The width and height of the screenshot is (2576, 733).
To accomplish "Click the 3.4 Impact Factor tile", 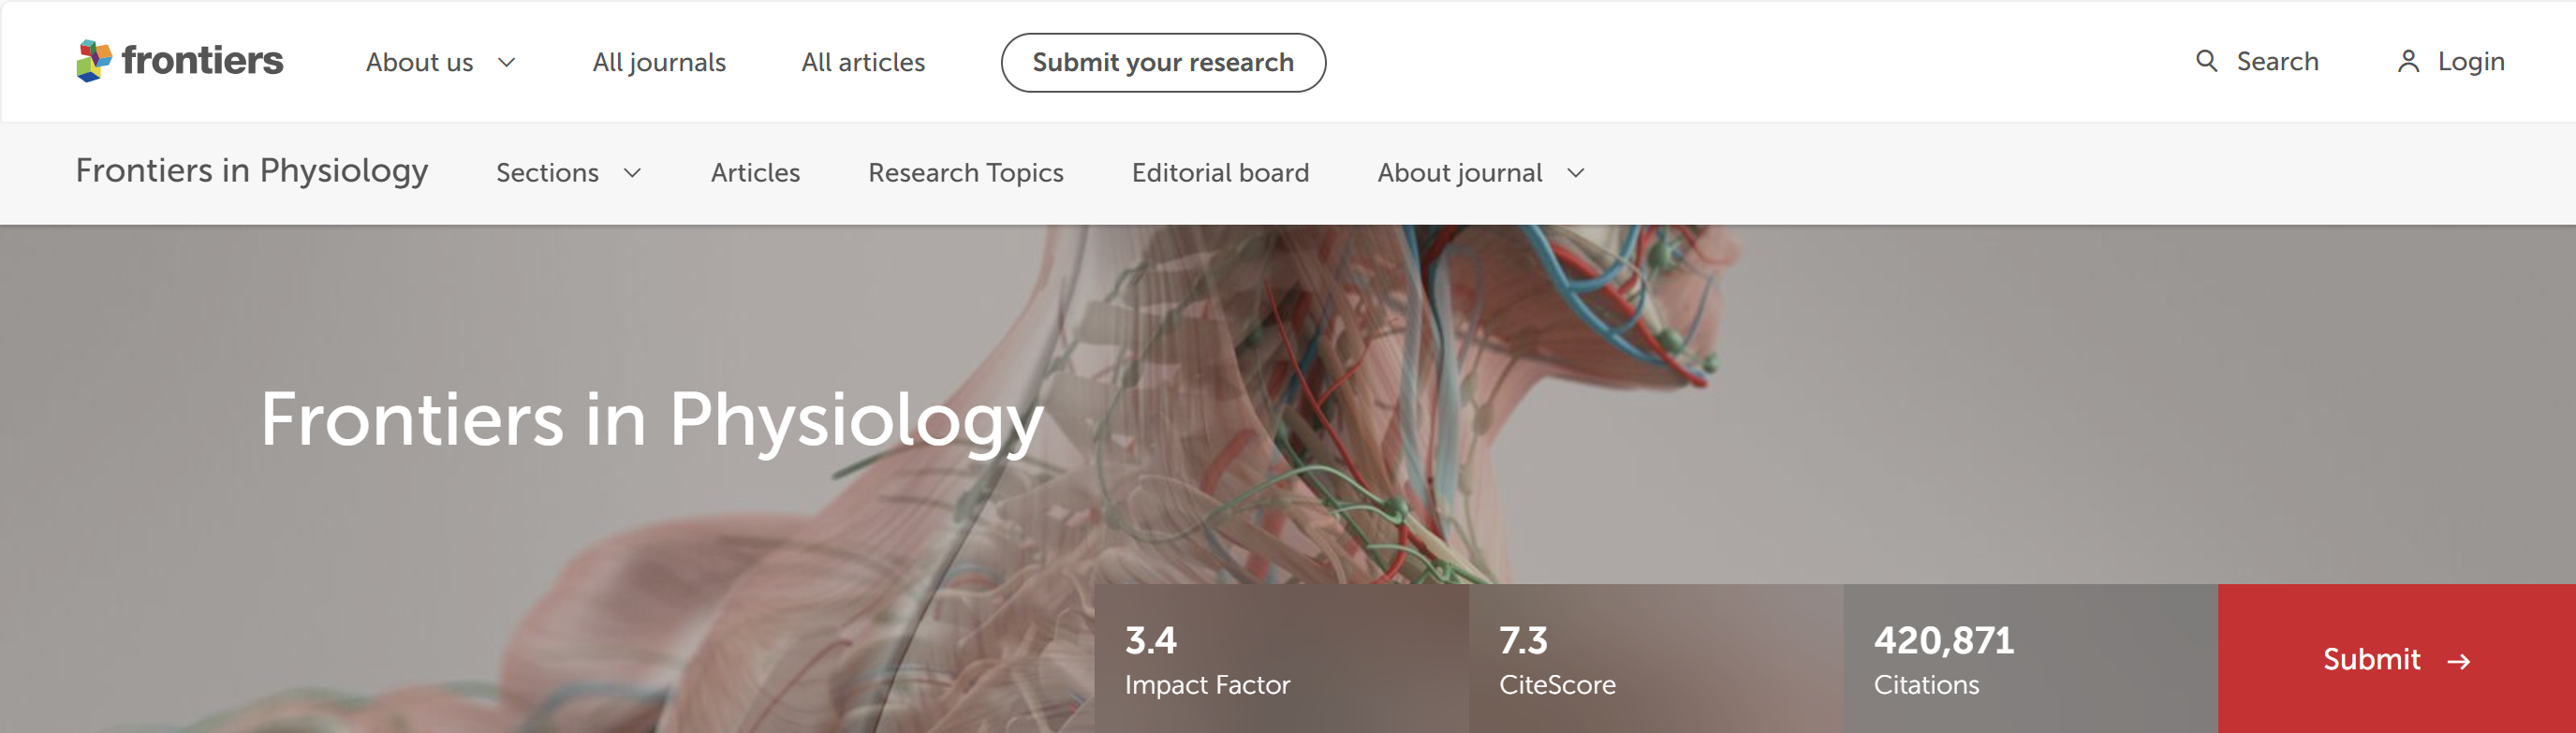I will [1280, 659].
